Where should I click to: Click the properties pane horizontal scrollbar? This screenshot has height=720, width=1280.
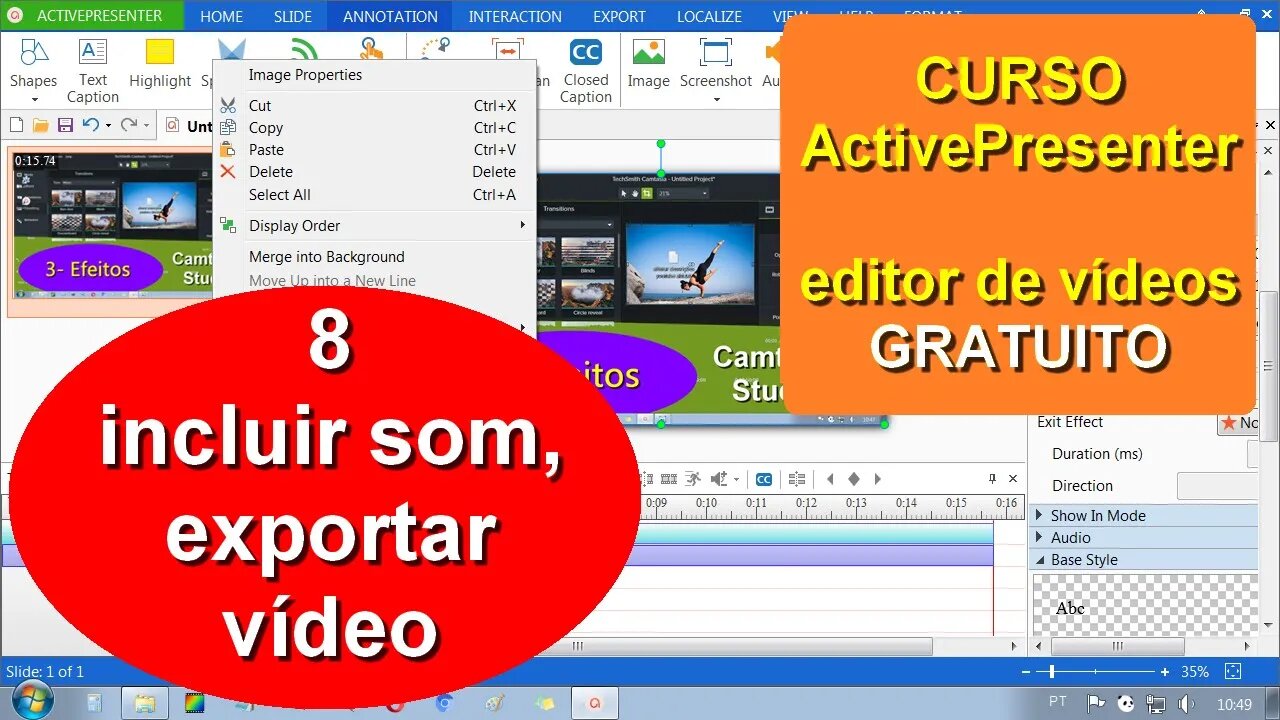[x=1118, y=646]
